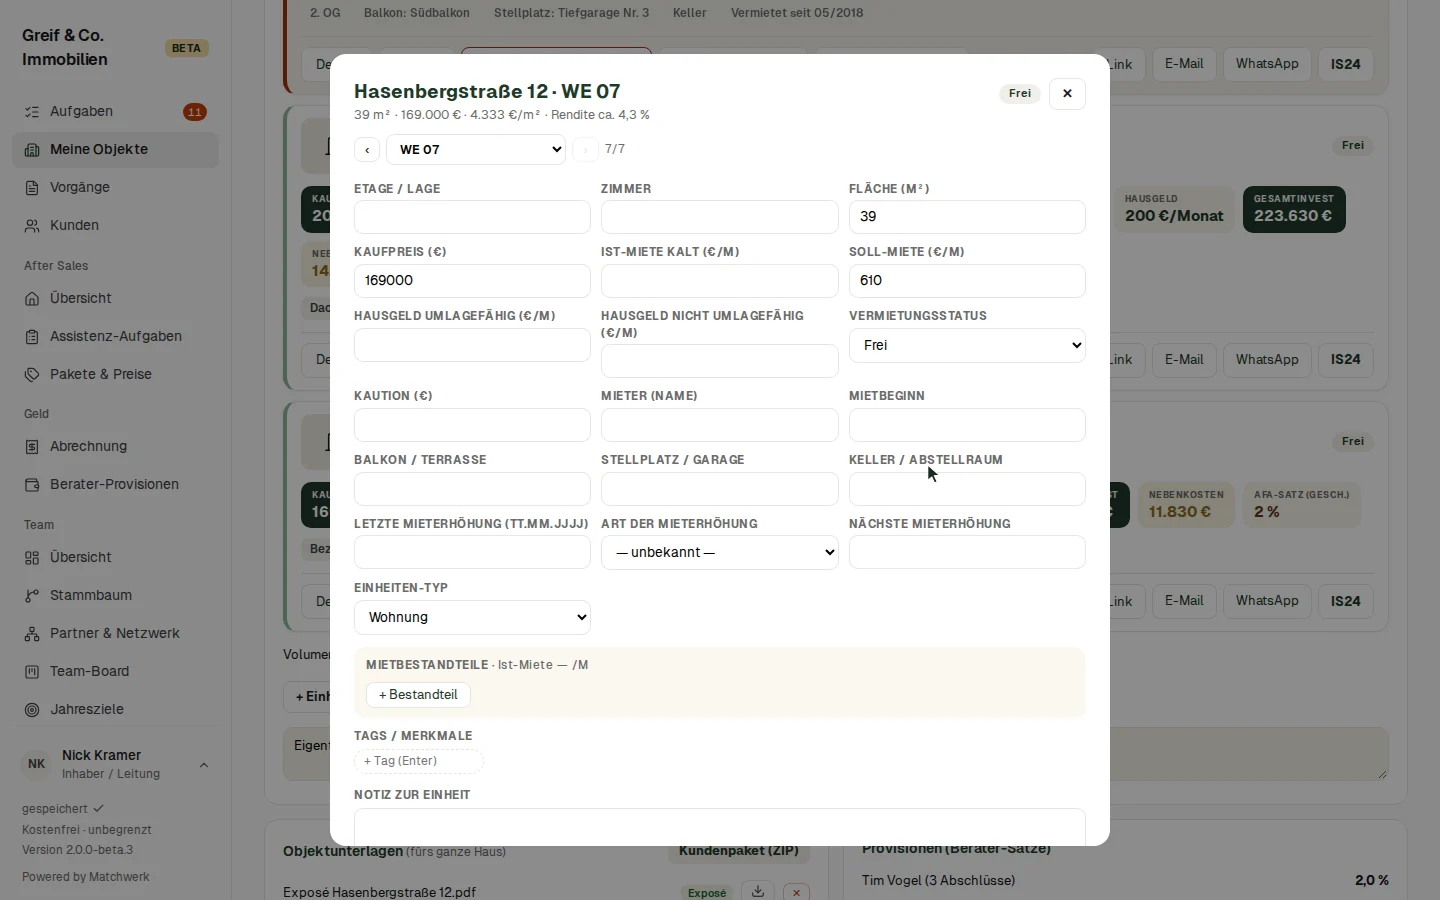Click the Hausgeld umlagefähig input field
The height and width of the screenshot is (900, 1440).
(x=472, y=345)
